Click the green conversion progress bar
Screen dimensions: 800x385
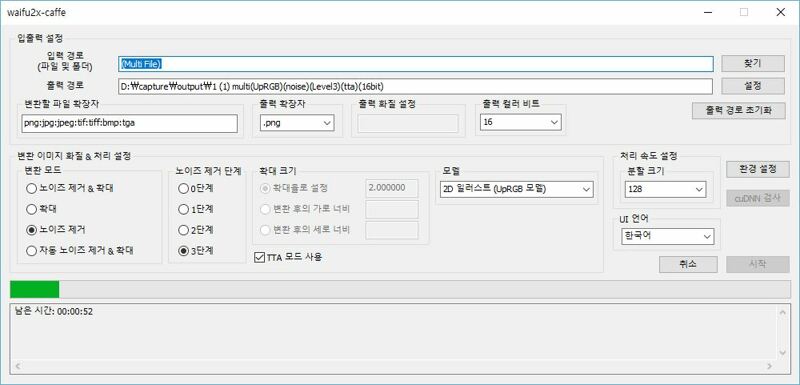[400, 289]
